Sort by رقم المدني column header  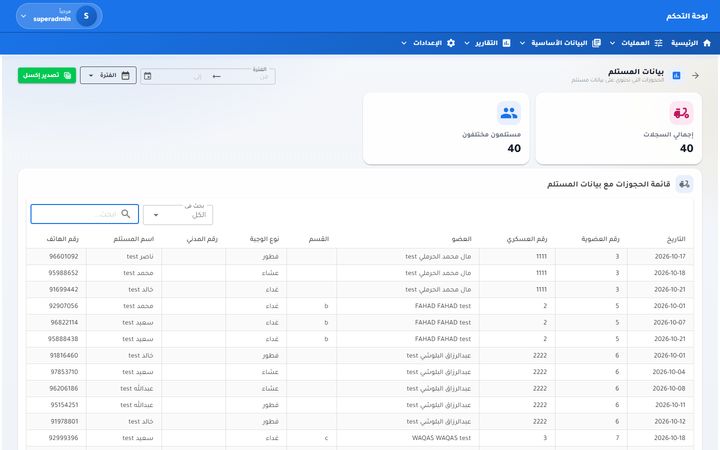(x=202, y=239)
